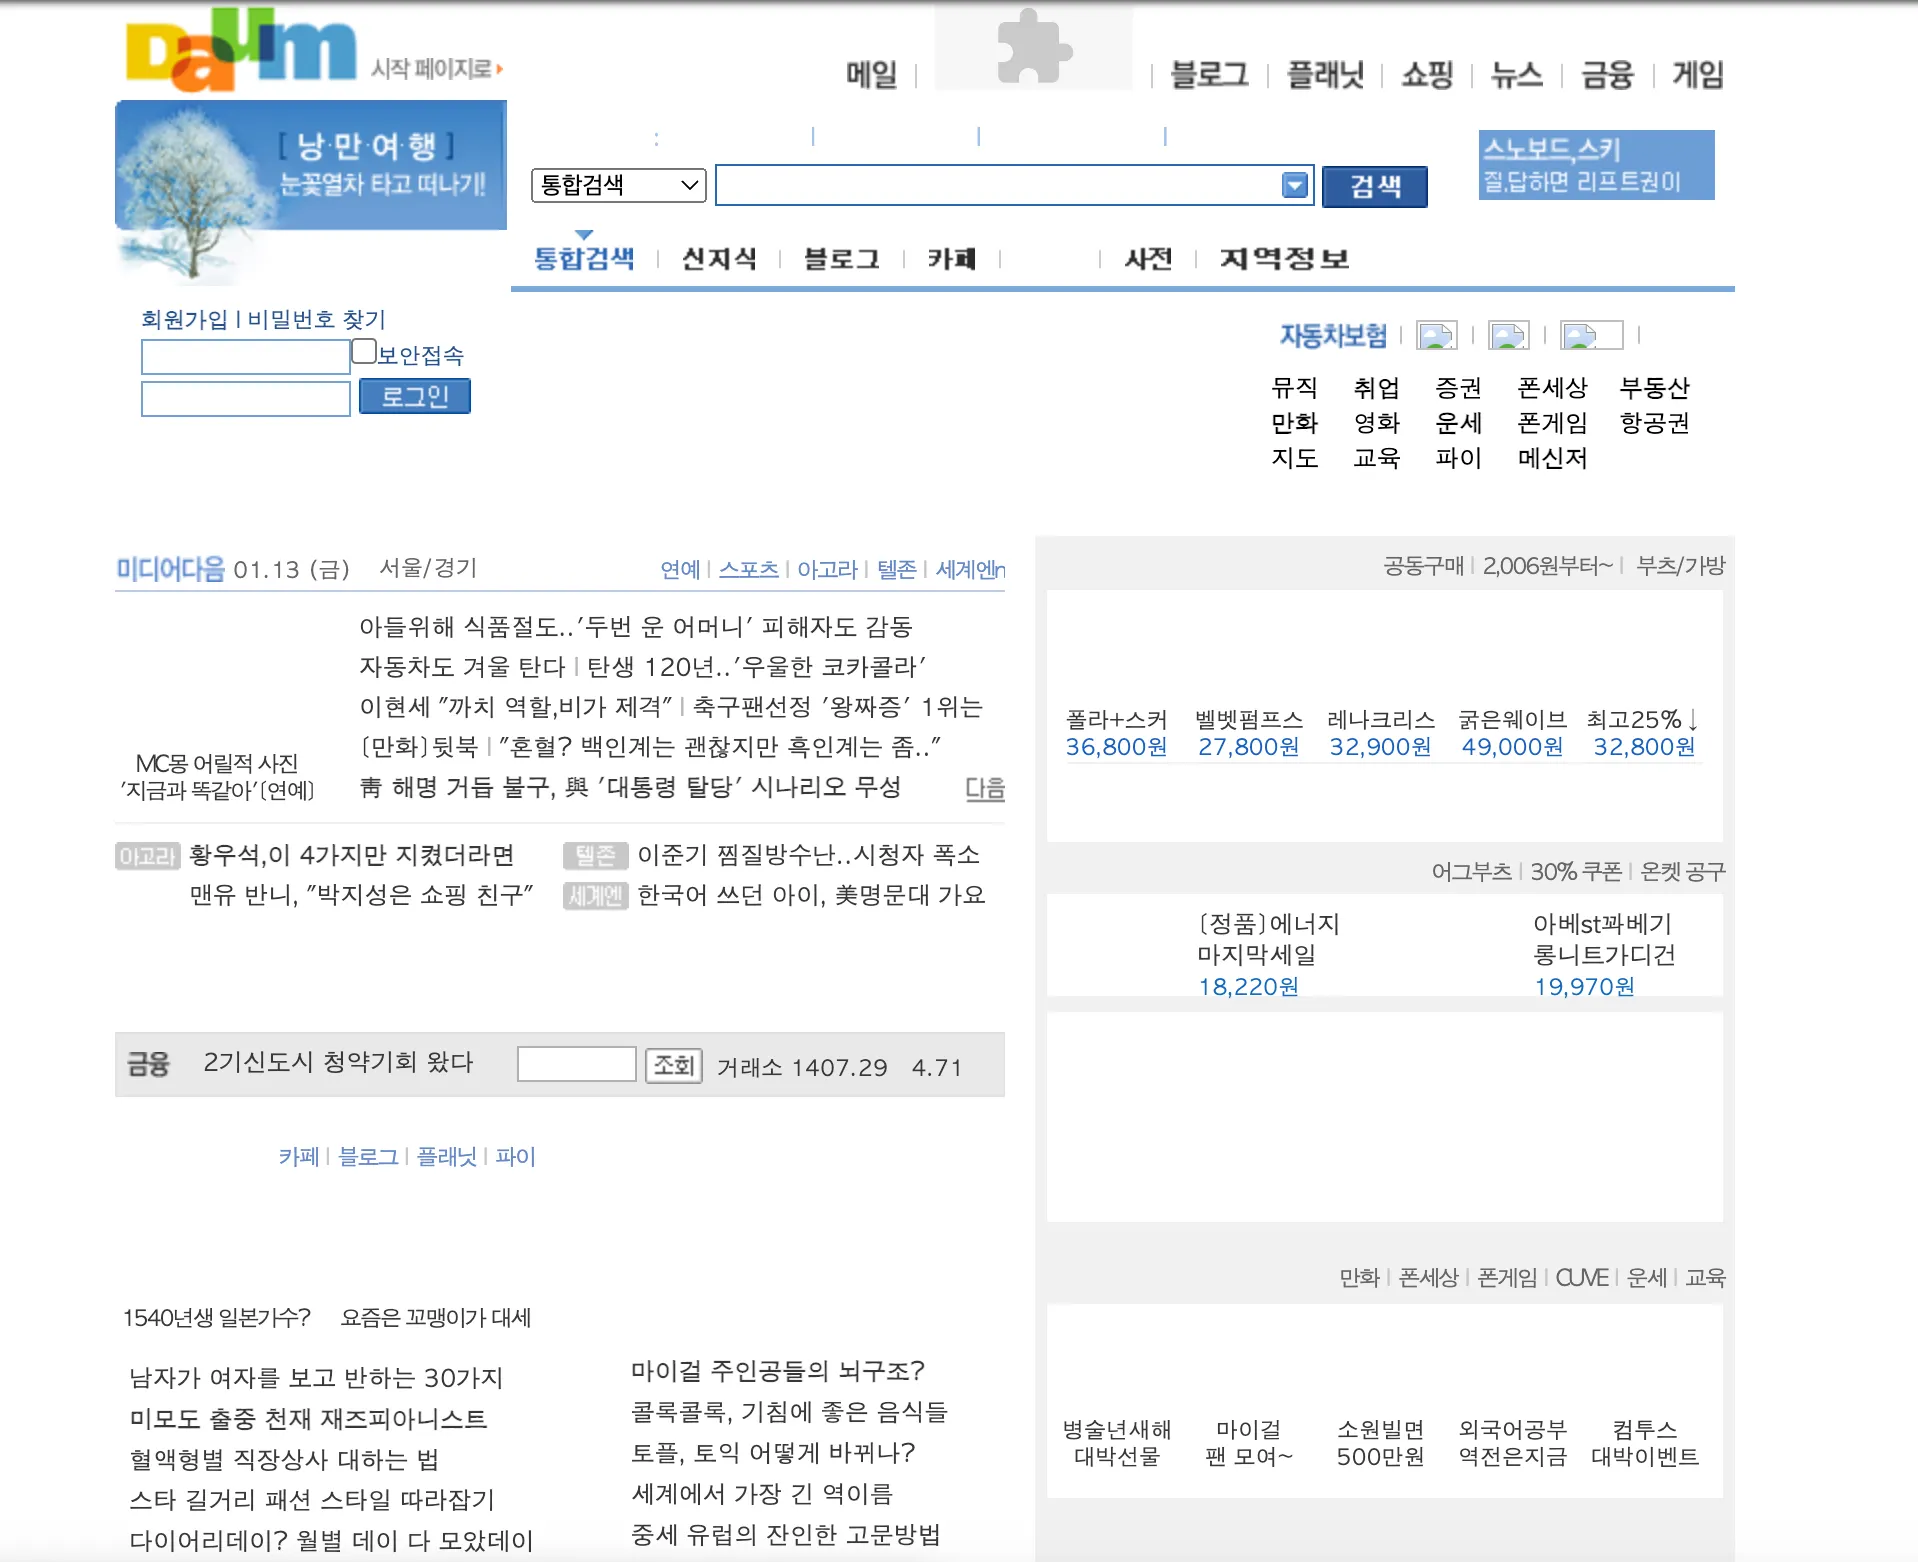Viewport: 1918px width, 1562px height.
Task: Open the 자동차보험 link
Action: (1334, 335)
